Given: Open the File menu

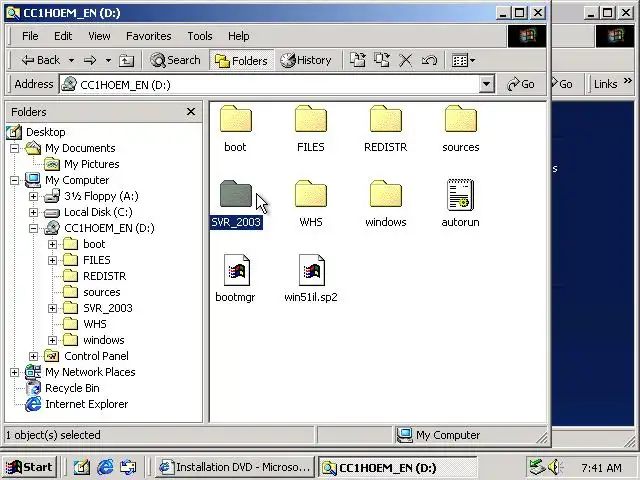Looking at the screenshot, I should pos(30,36).
